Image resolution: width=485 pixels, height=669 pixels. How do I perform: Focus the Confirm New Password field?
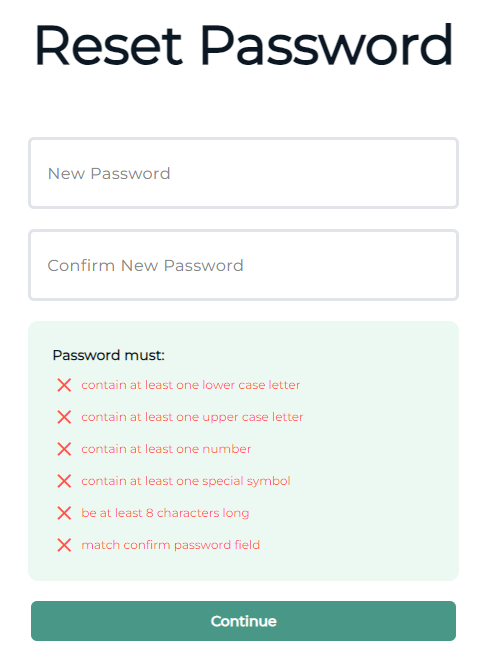pos(243,265)
